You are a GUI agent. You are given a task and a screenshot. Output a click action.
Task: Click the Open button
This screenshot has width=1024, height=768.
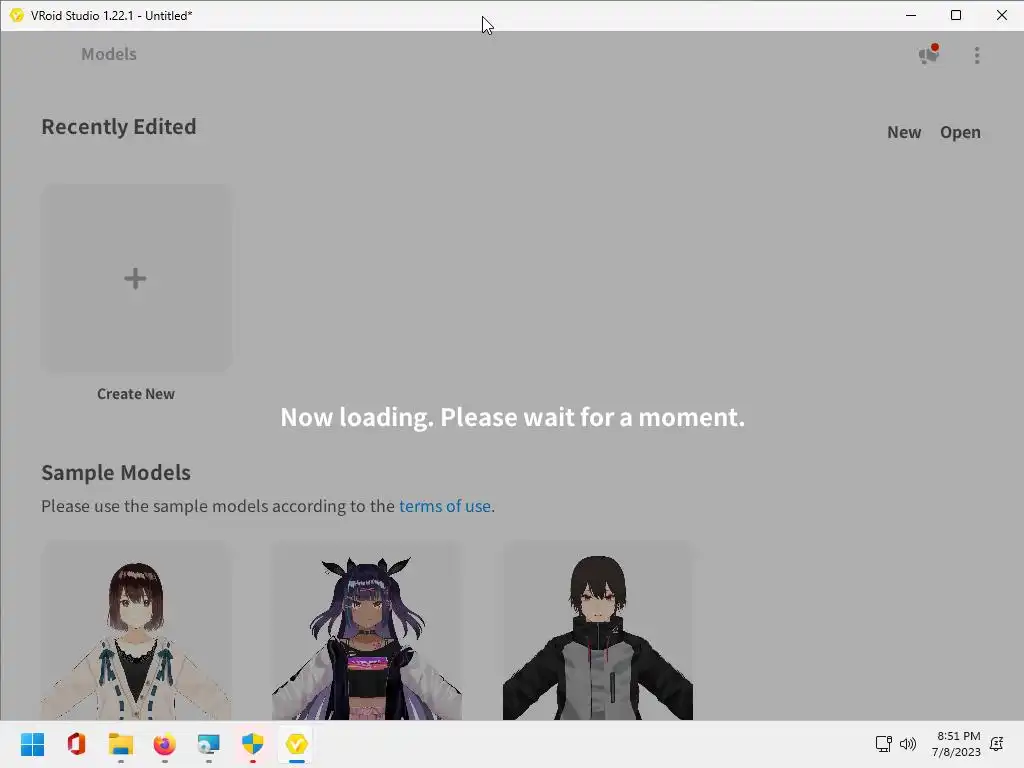960,132
